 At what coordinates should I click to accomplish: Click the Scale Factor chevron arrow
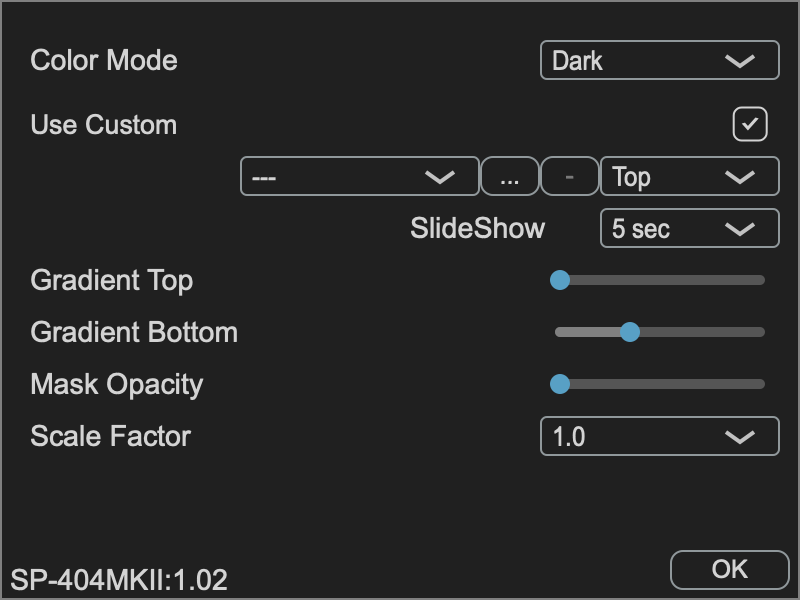pos(740,437)
